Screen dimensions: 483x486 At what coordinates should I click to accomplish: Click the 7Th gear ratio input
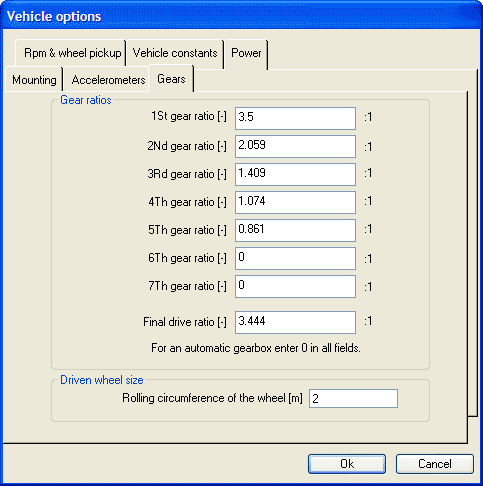pyautogui.click(x=295, y=286)
